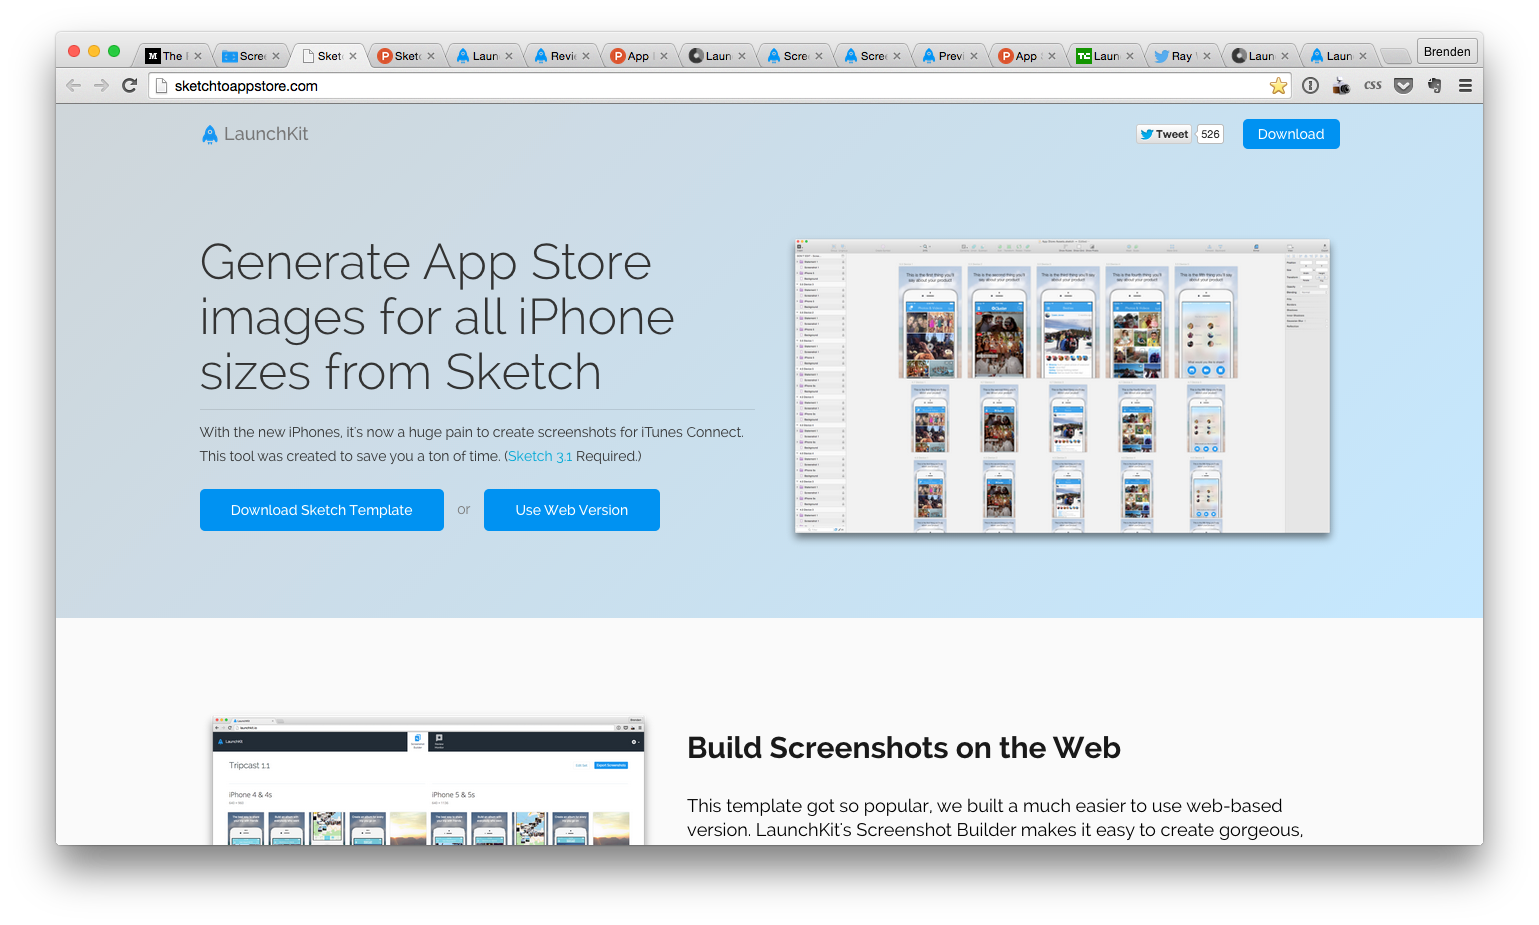Click Use Web Version

pos(572,510)
